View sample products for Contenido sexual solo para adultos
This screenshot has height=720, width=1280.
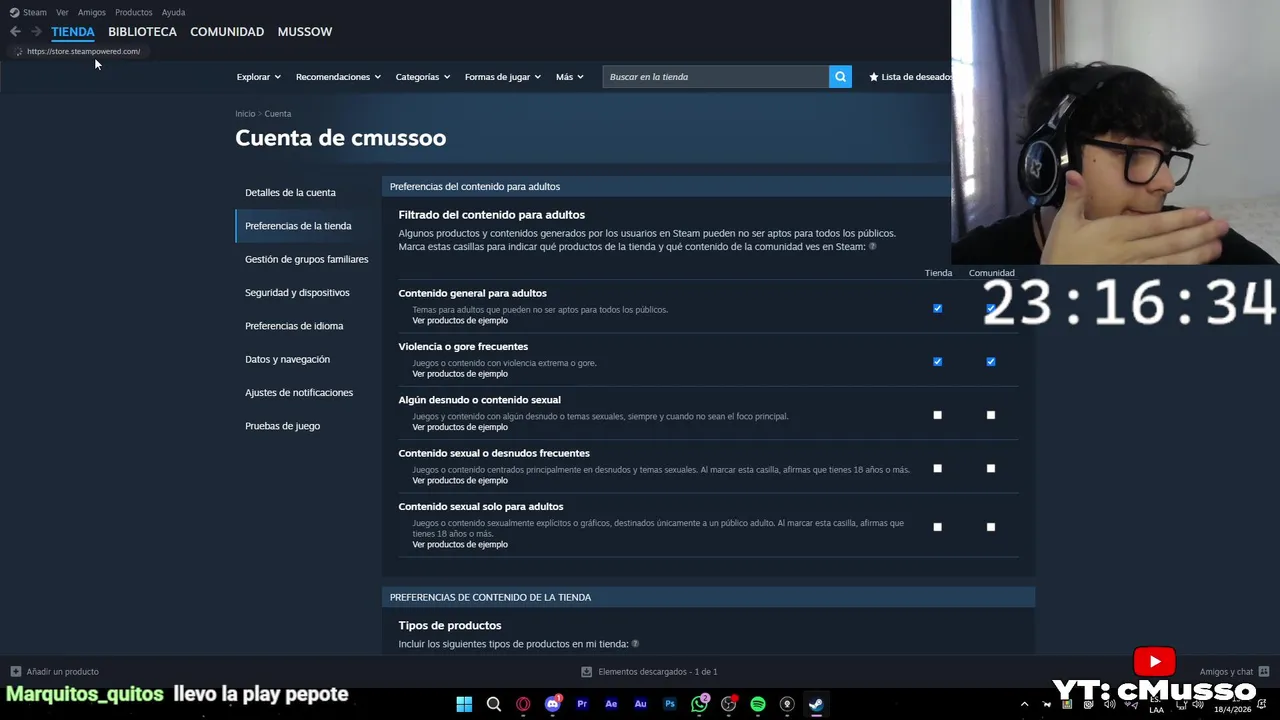tap(460, 544)
